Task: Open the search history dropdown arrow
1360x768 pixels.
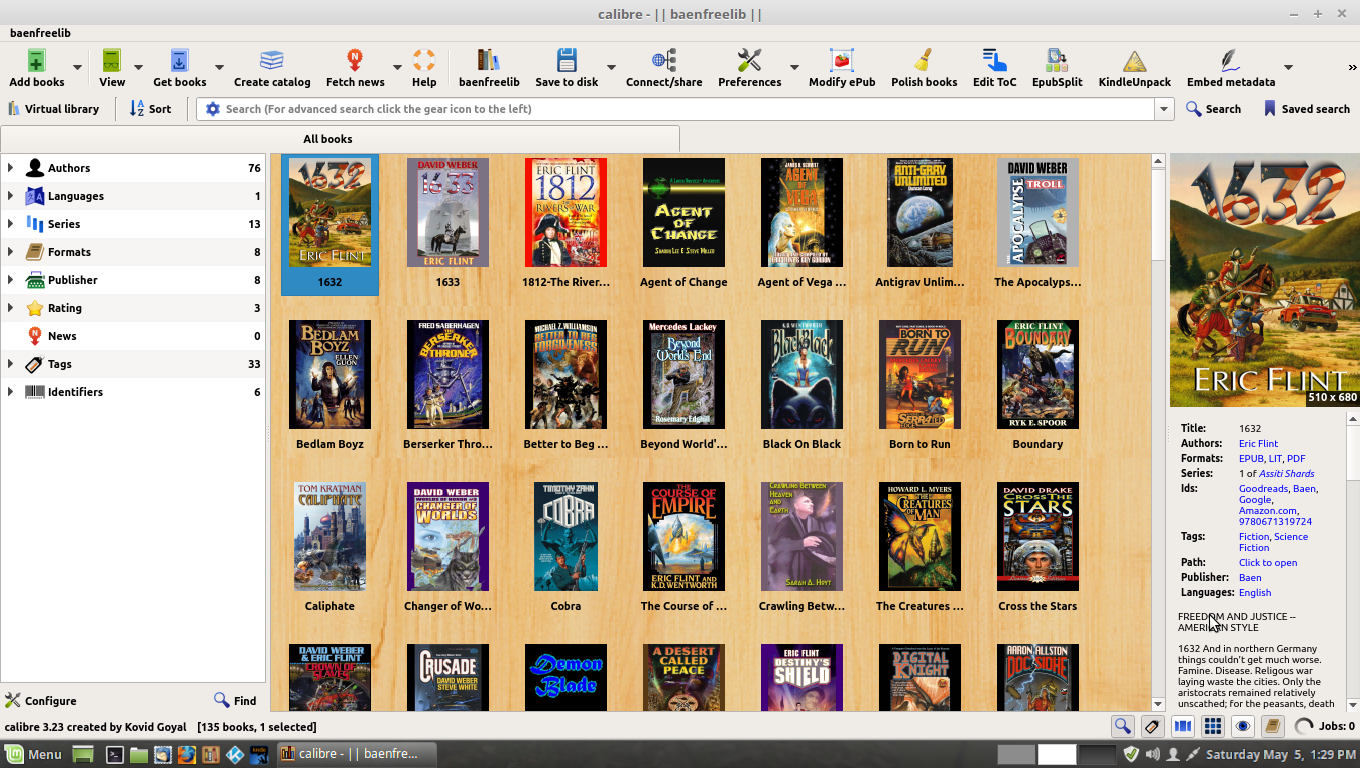Action: pyautogui.click(x=1164, y=109)
